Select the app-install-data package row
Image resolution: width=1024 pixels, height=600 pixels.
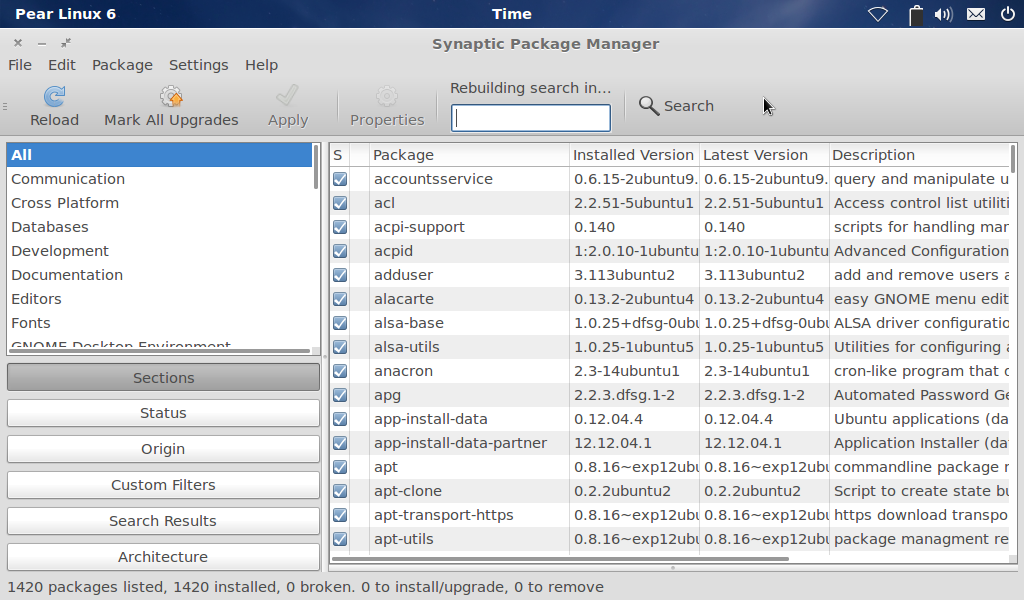pyautogui.click(x=669, y=419)
